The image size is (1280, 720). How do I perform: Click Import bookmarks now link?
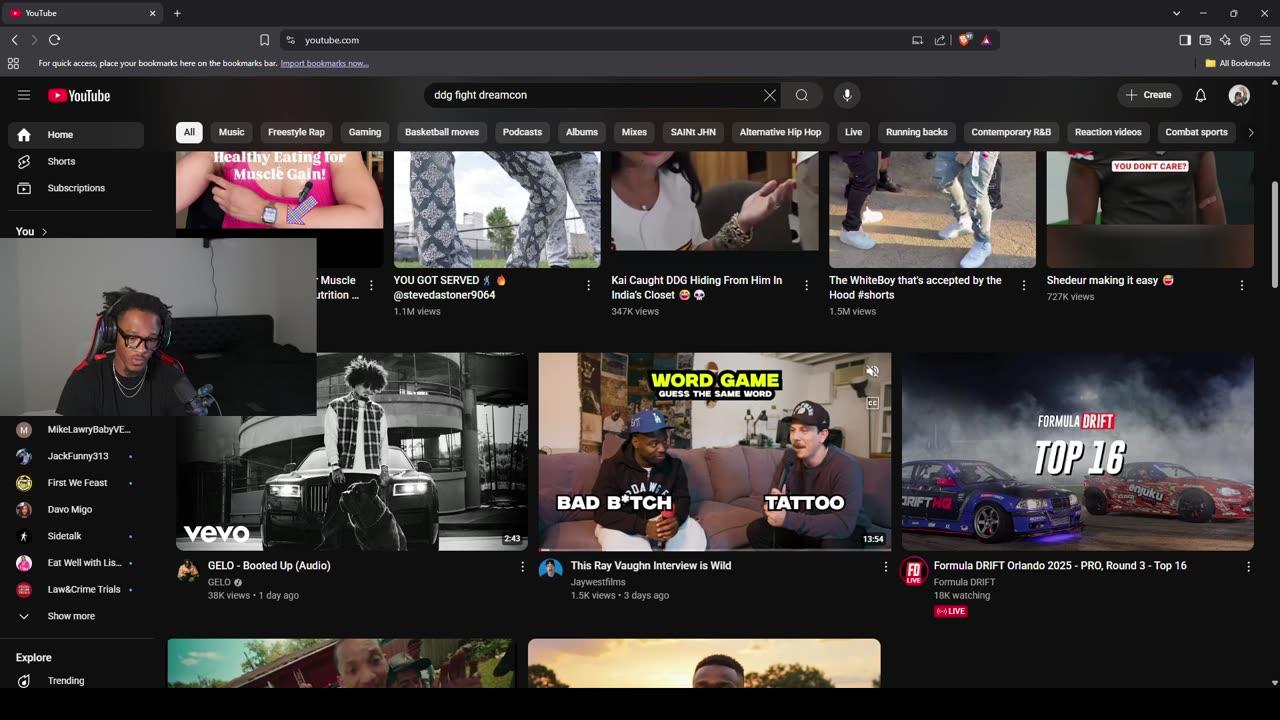(x=324, y=63)
